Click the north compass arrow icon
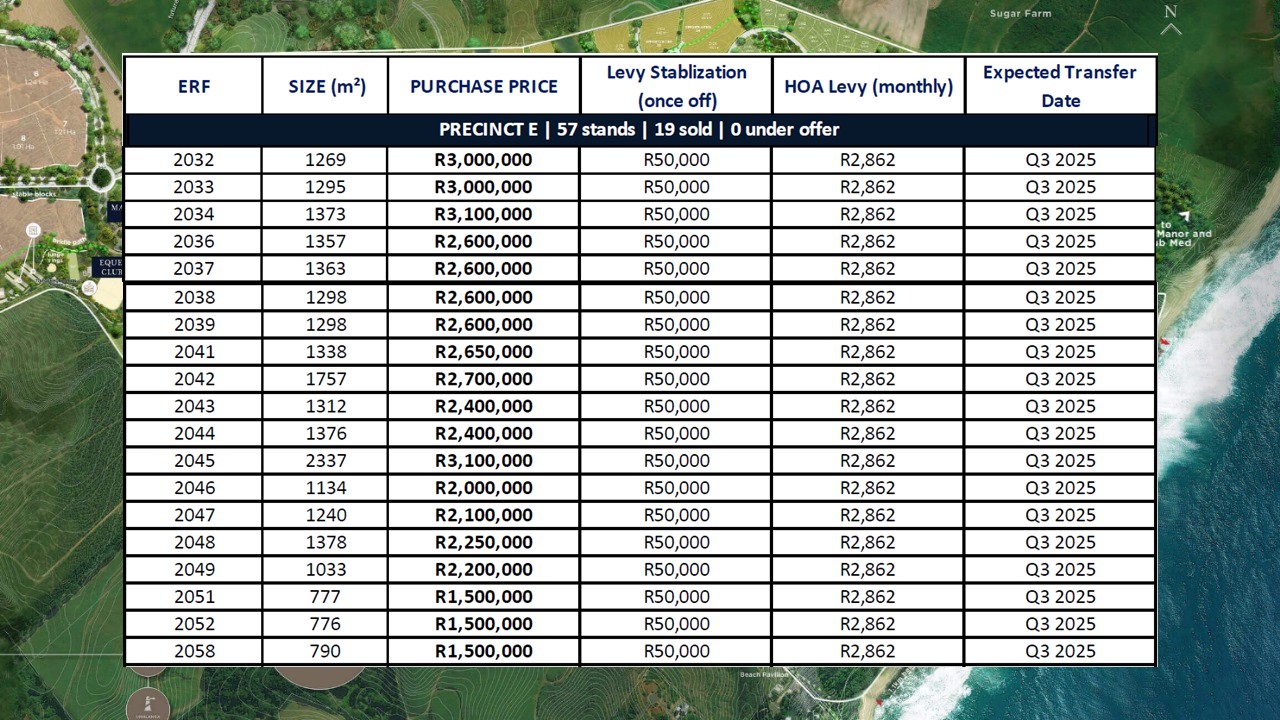 (x=1170, y=20)
